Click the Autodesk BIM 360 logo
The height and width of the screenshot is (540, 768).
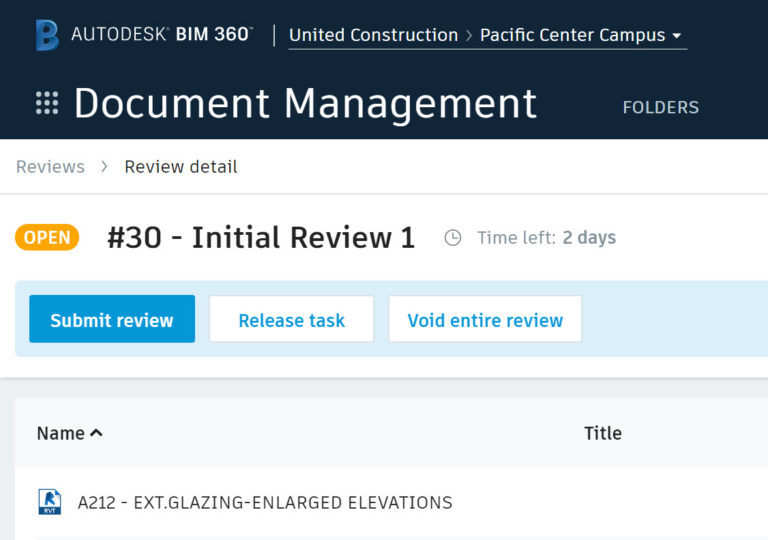[144, 35]
